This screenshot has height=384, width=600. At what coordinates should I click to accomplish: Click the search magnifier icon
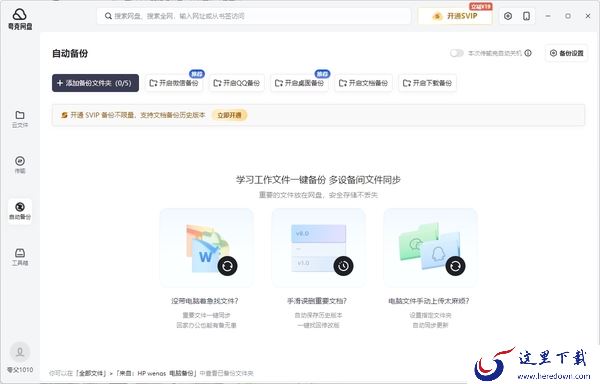(108, 16)
